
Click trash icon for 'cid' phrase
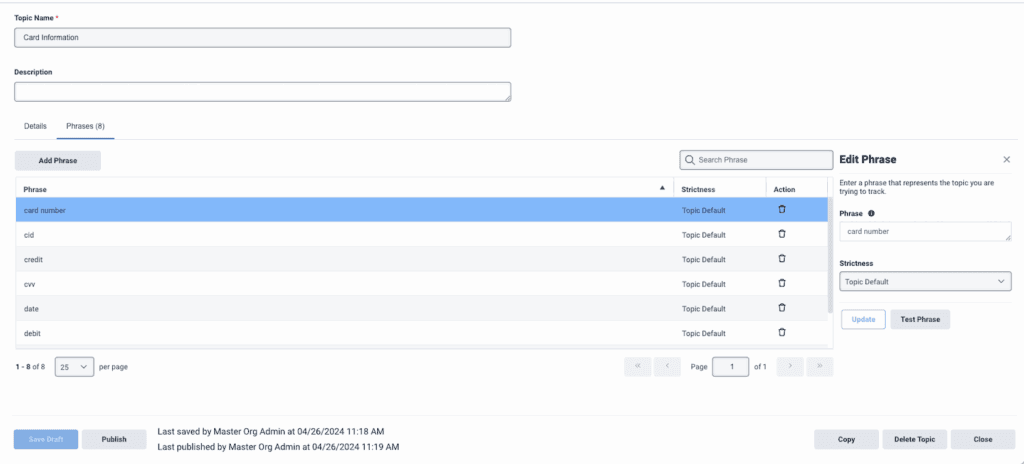coord(782,234)
